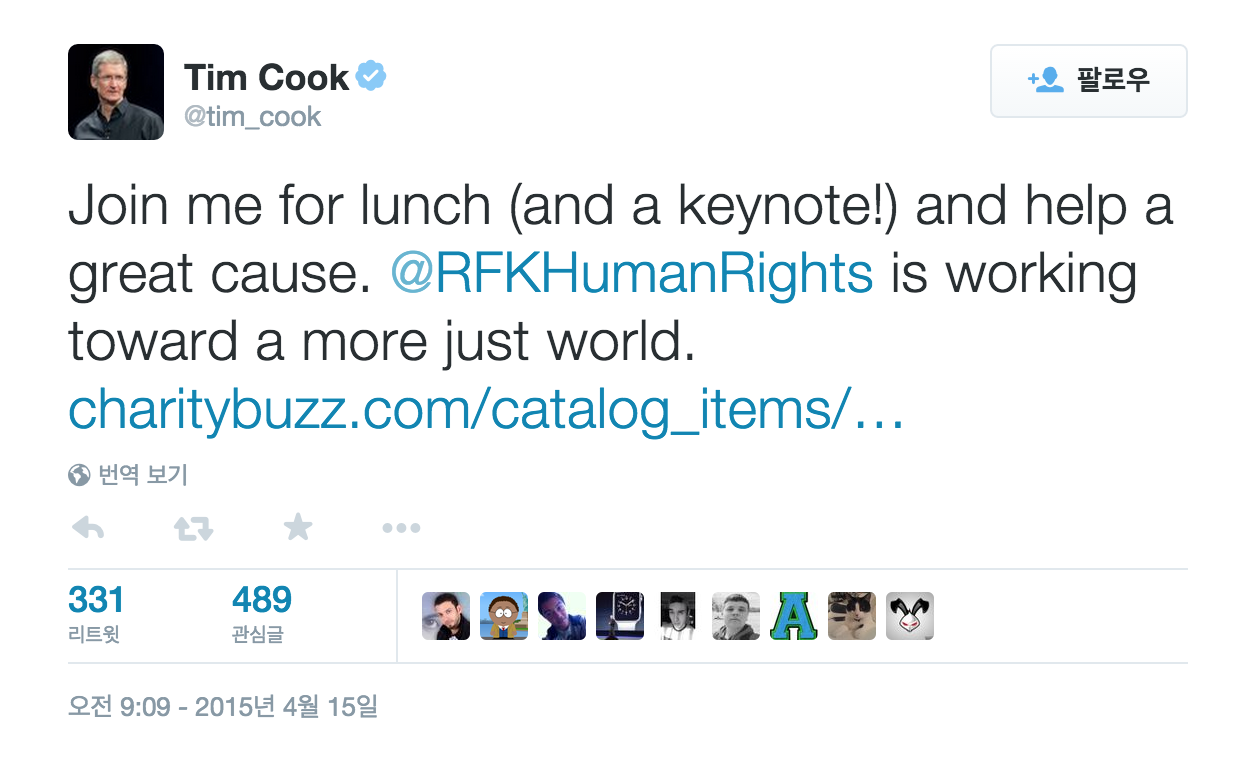Click the Tim Cook display name
Image resolution: width=1256 pixels, height=772 pixels.
[266, 77]
